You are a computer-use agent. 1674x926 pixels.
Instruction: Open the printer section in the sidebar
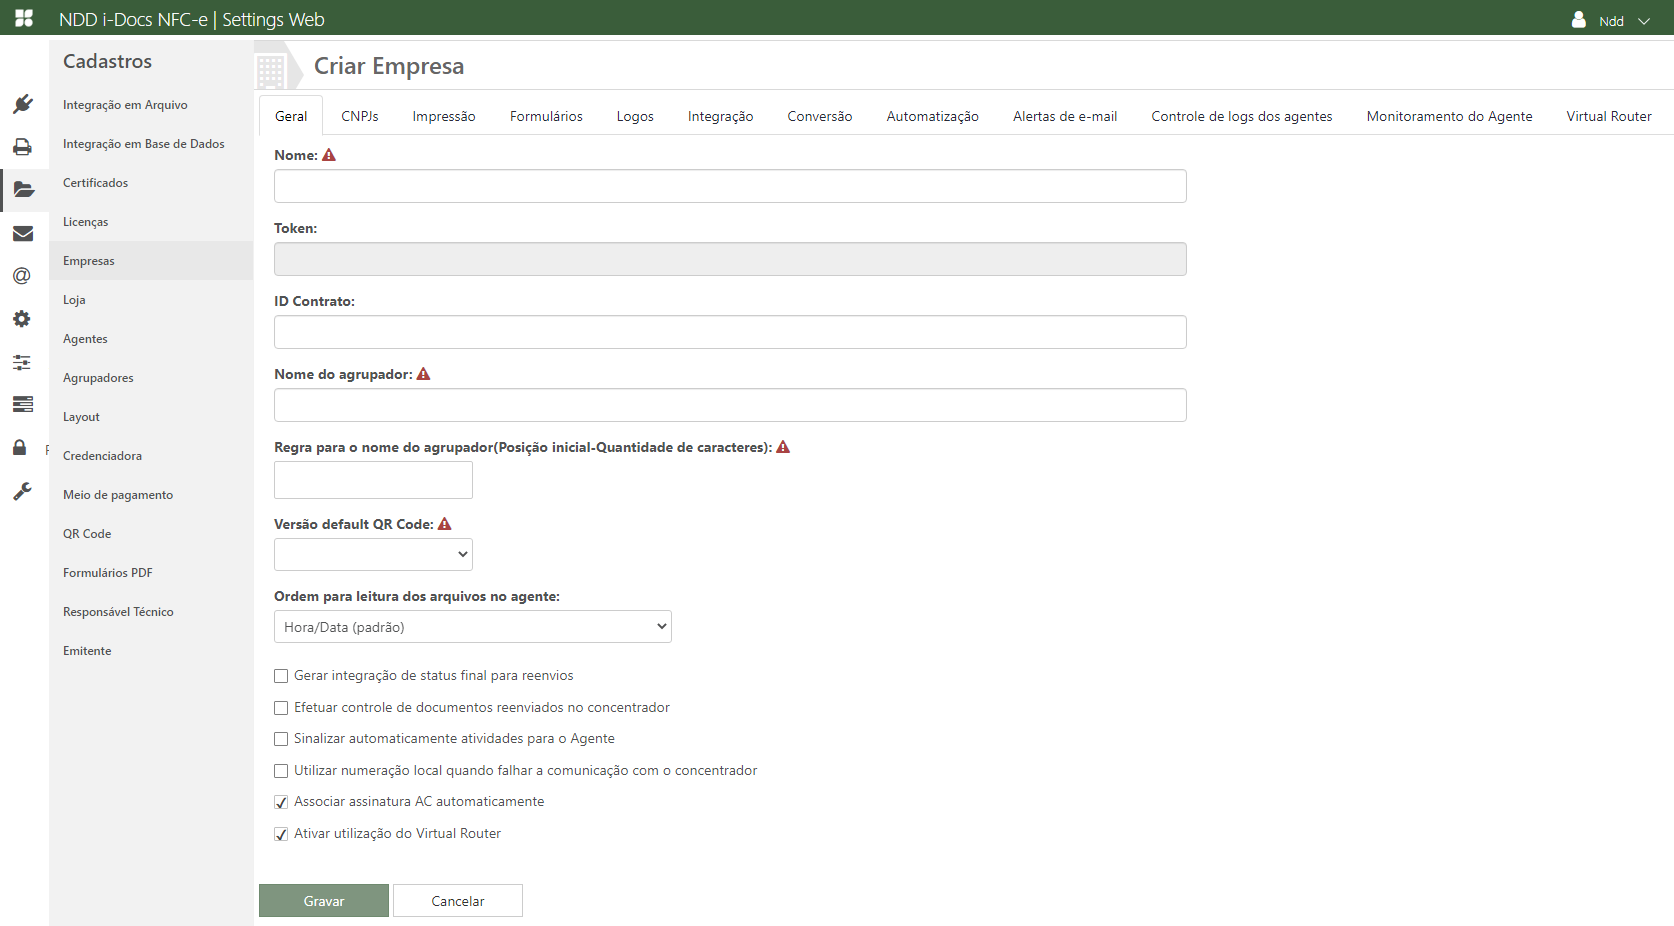click(x=23, y=147)
